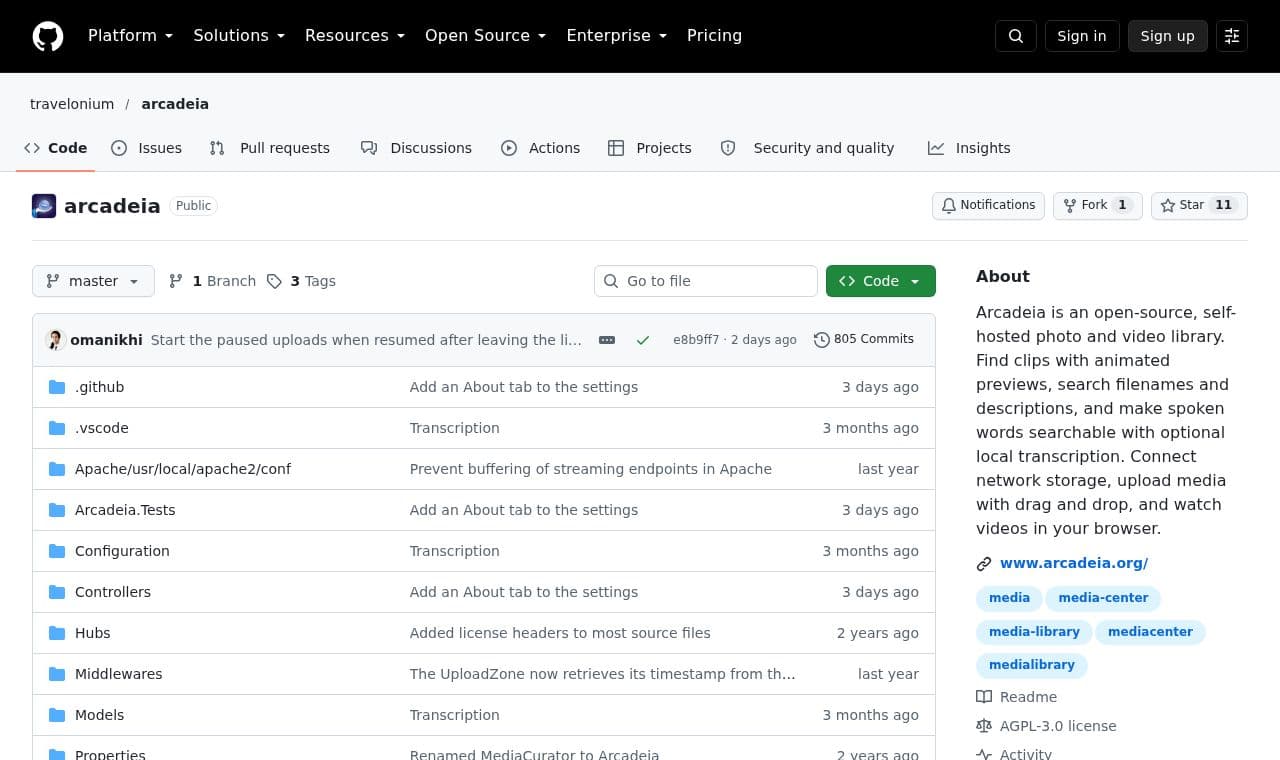The height and width of the screenshot is (760, 1280).
Task: Click omanikhi's avatar in the commit row
Action: 56,340
